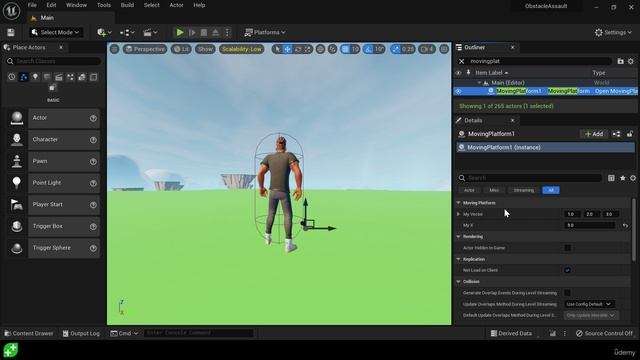Toggle scale snapping in the viewport toolbar

point(396,49)
